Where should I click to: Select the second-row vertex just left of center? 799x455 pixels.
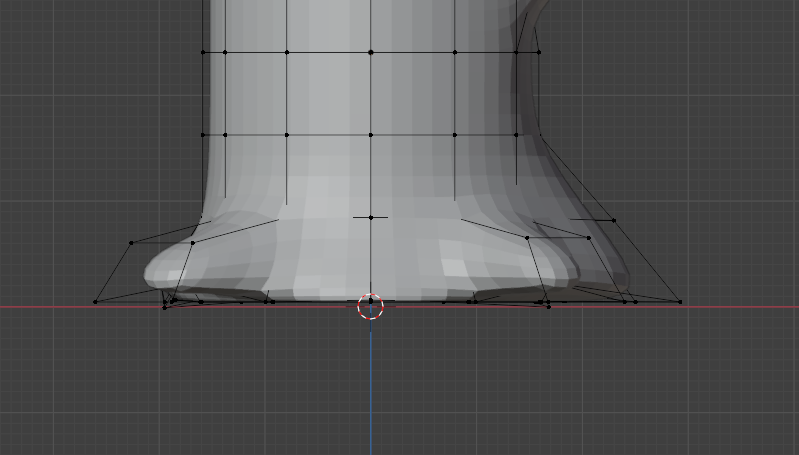point(287,134)
